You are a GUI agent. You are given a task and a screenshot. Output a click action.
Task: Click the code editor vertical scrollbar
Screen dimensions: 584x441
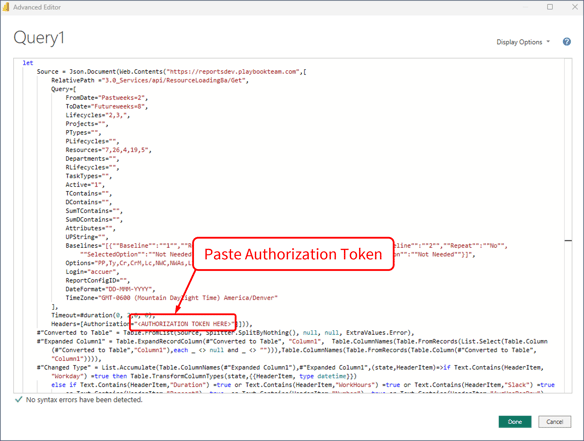pyautogui.click(x=568, y=225)
